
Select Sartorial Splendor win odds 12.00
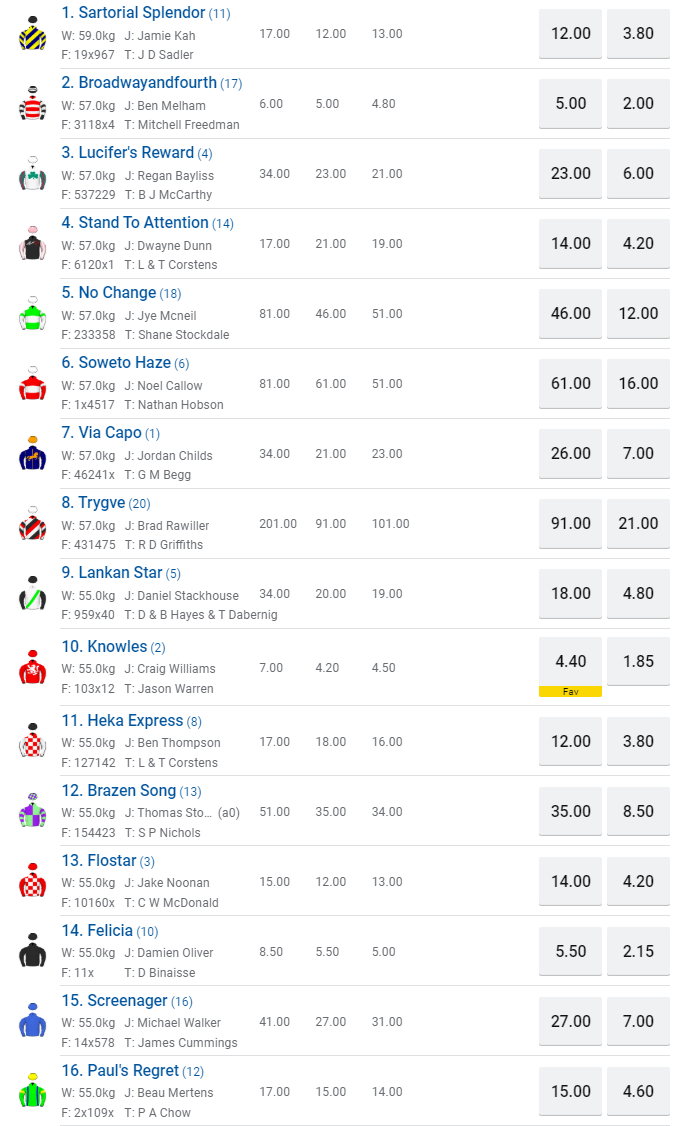(570, 33)
